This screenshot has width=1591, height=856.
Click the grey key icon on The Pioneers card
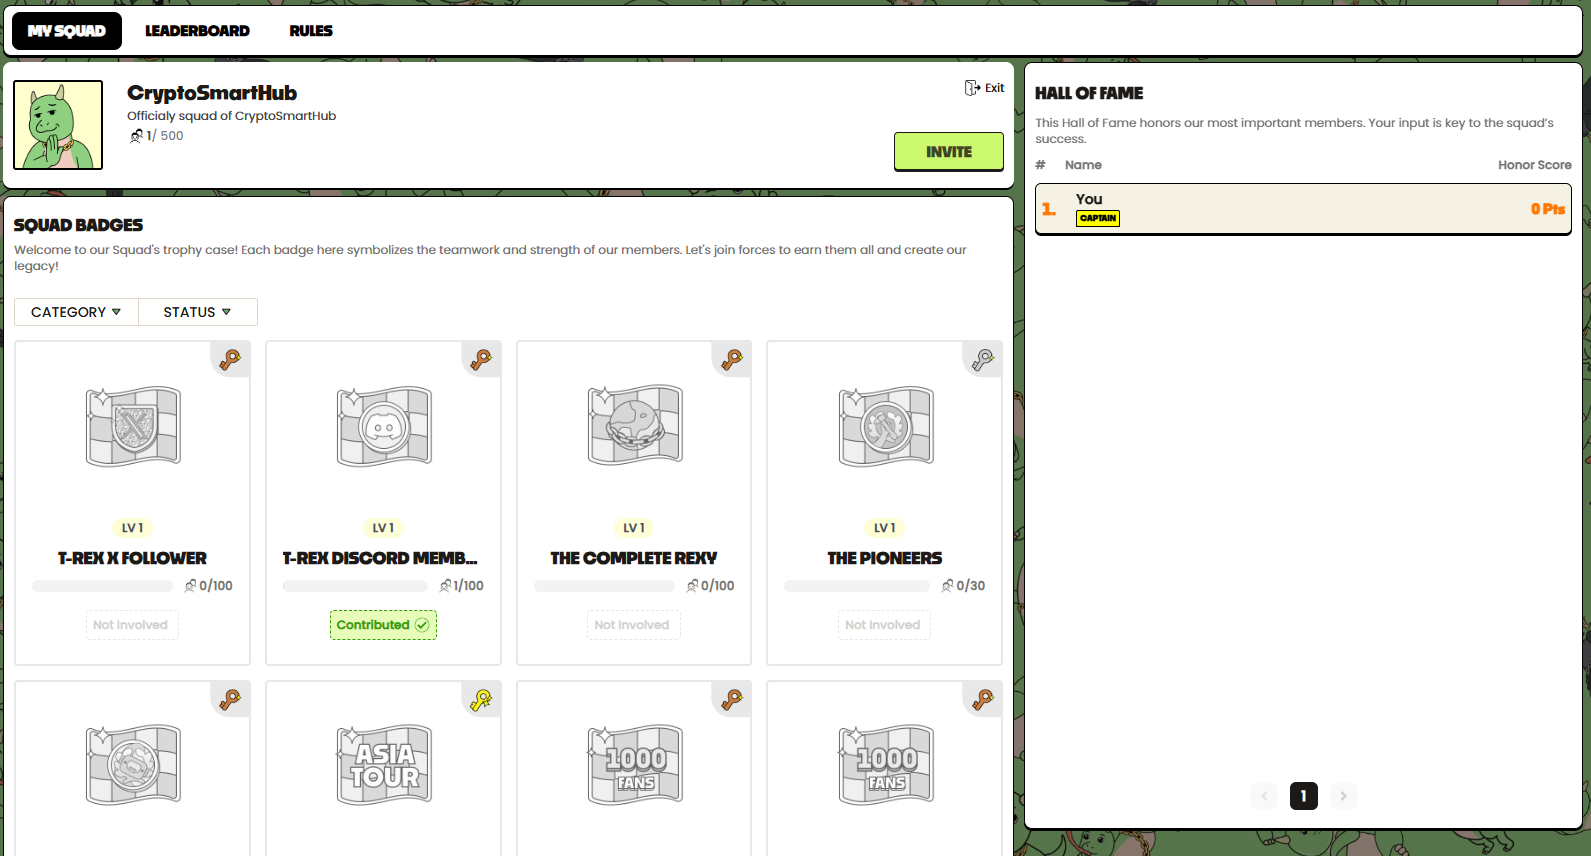coord(983,360)
